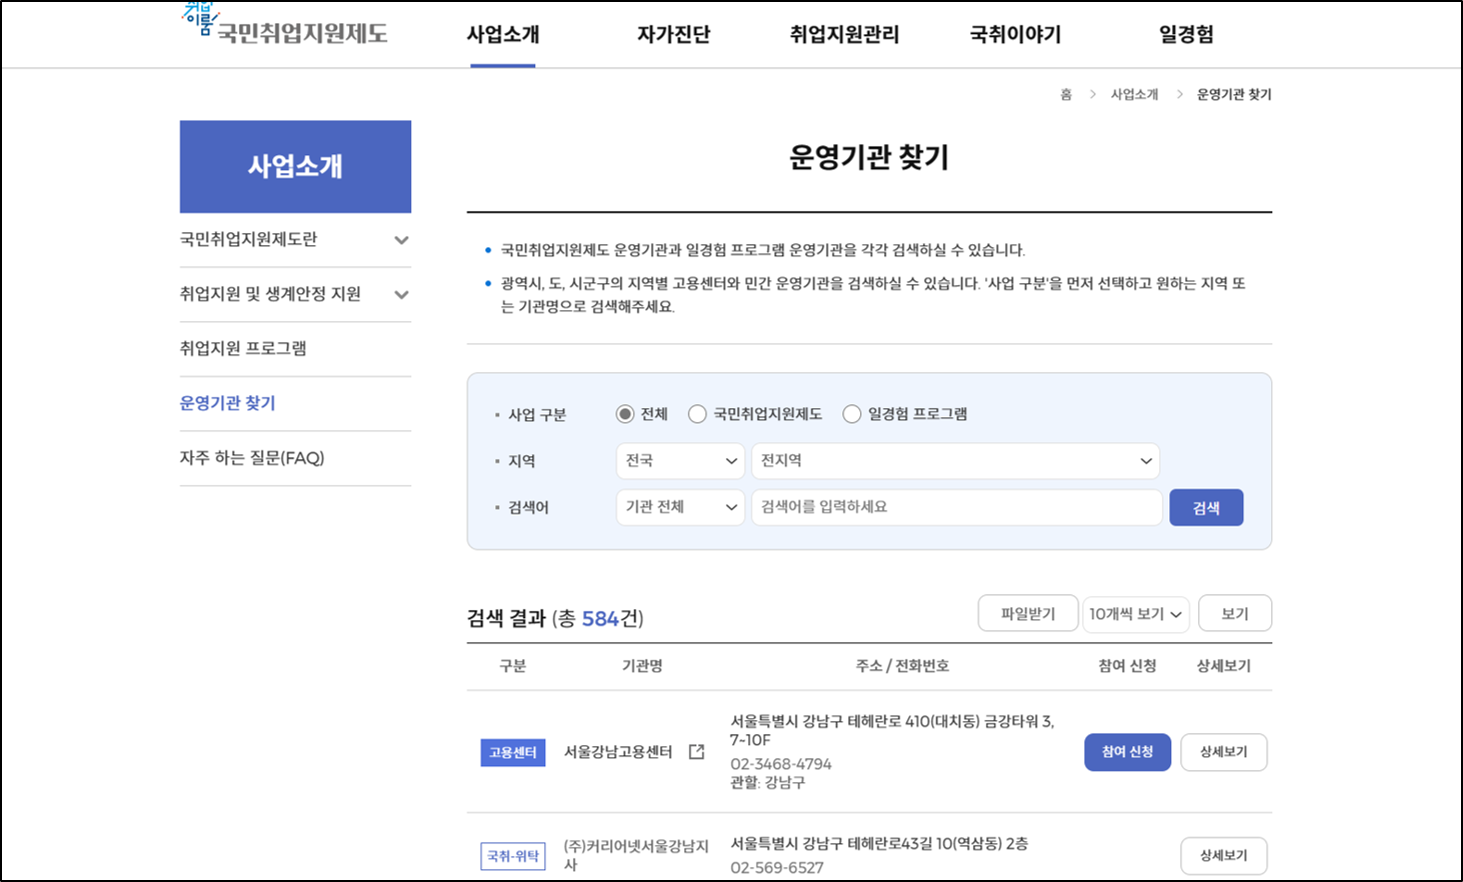The height and width of the screenshot is (882, 1463).
Task: Click the 국민취업지원제도 site logo
Action: click(281, 31)
